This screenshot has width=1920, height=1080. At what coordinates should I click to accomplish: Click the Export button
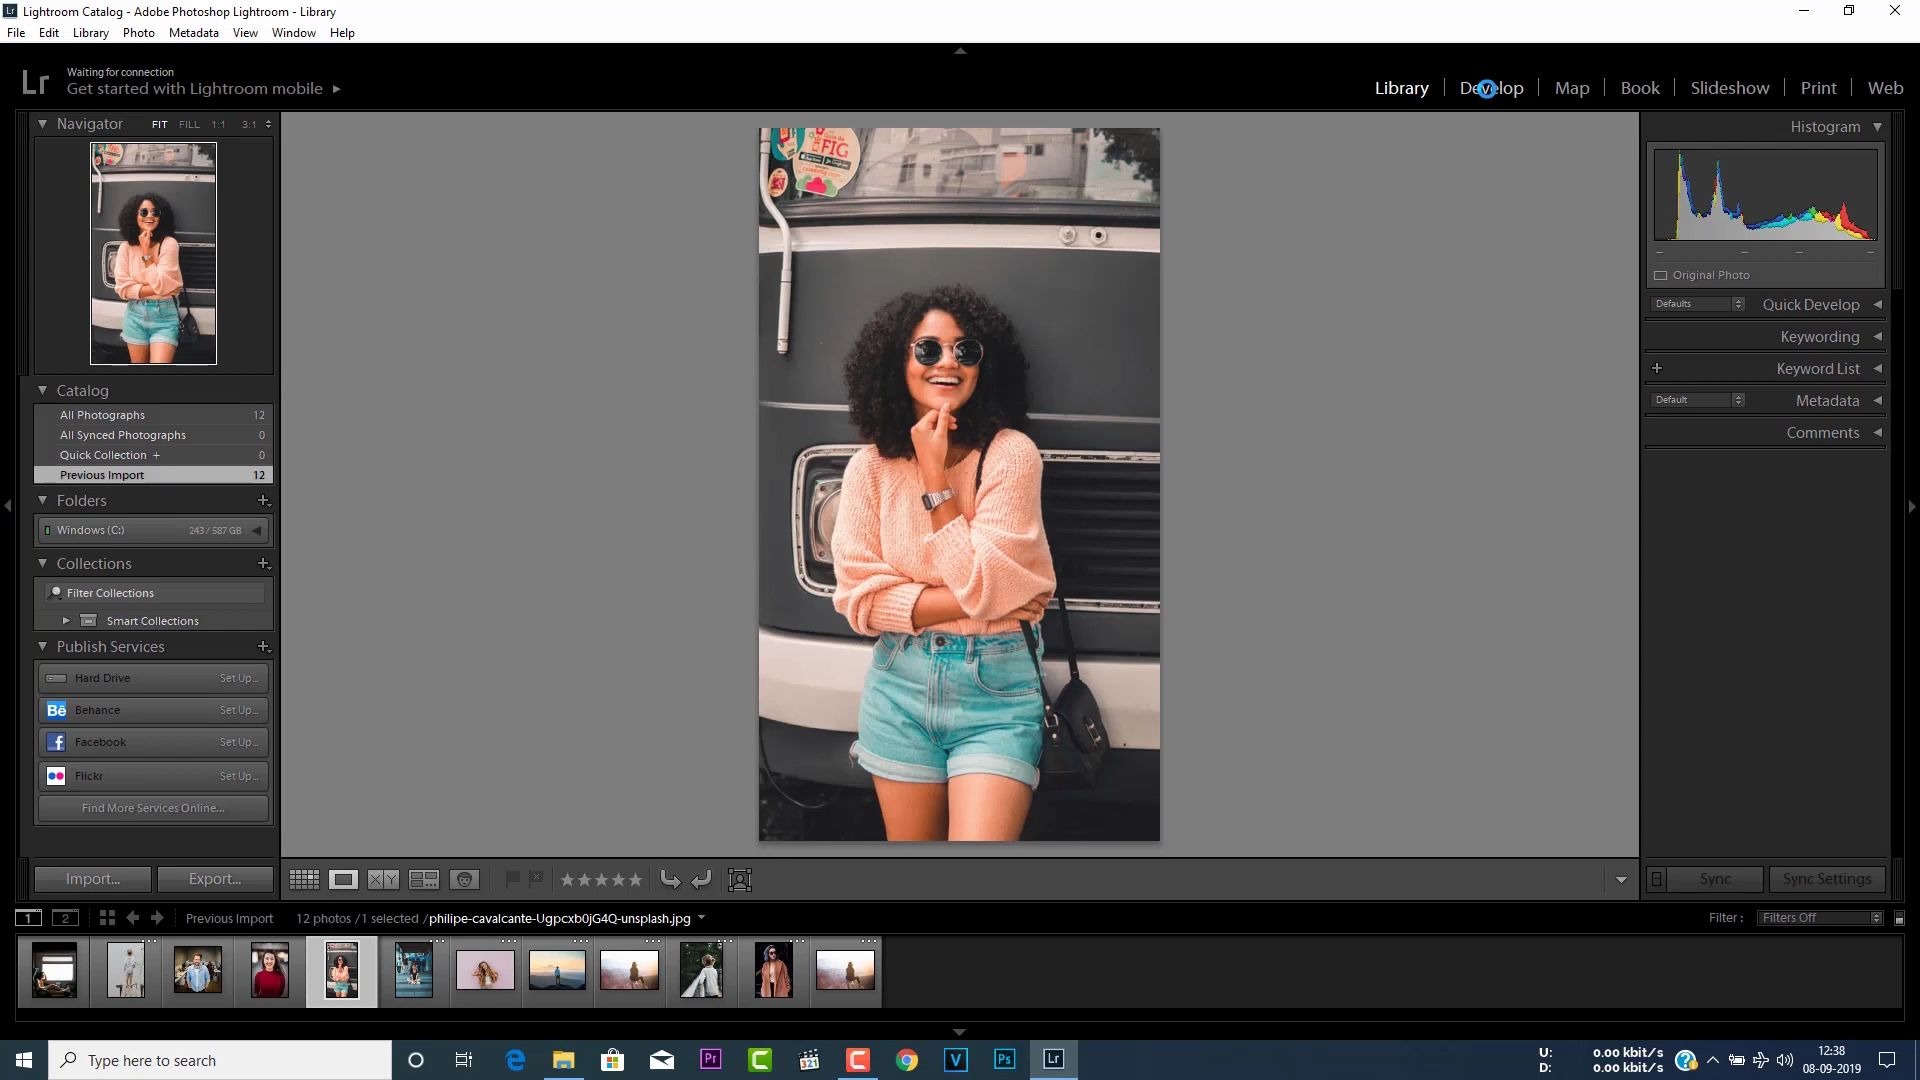click(x=215, y=879)
